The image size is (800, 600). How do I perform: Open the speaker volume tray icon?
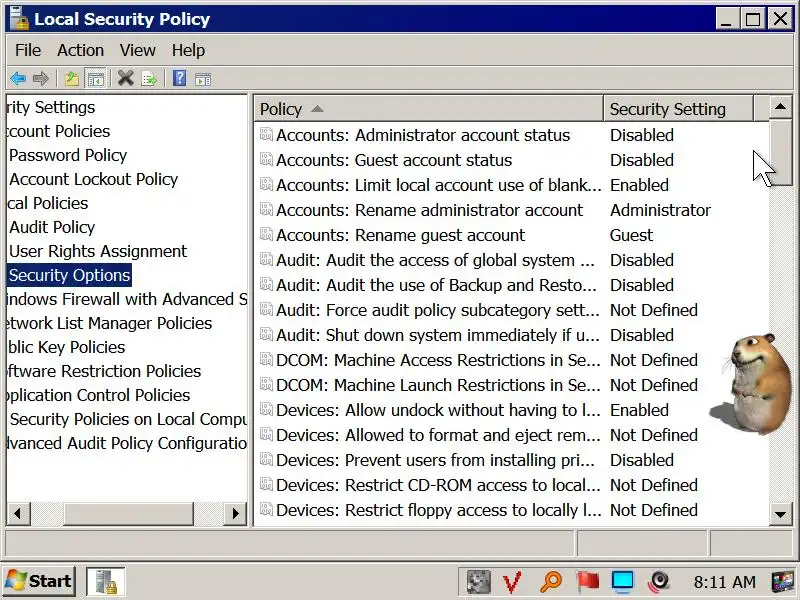[658, 582]
